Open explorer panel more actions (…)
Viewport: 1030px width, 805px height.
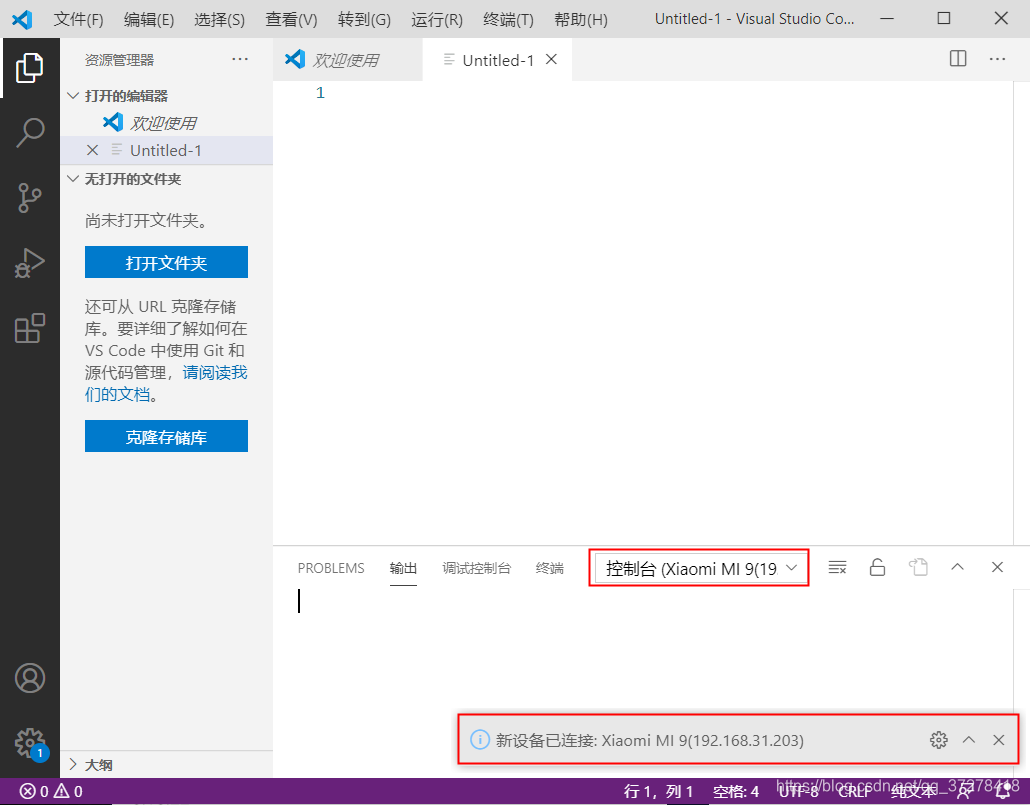click(x=240, y=59)
